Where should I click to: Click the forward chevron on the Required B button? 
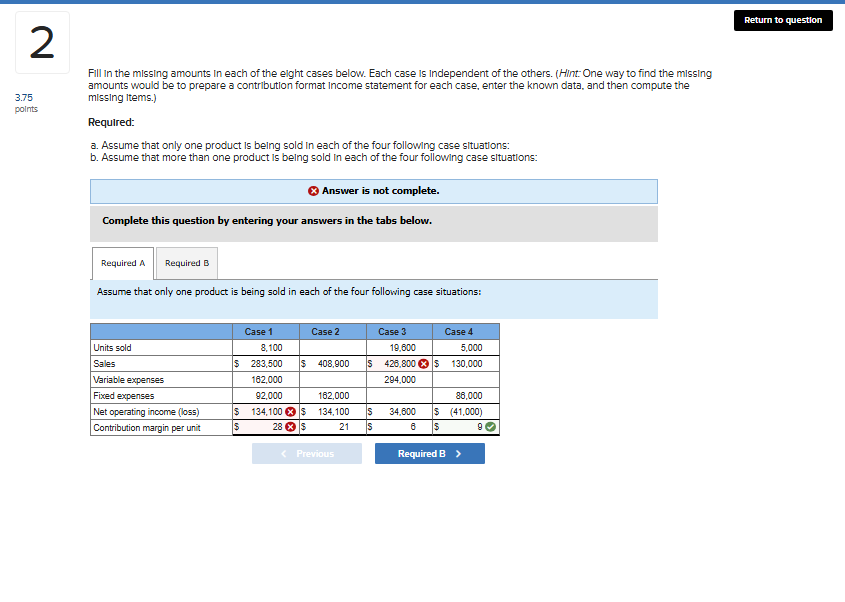pyautogui.click(x=460, y=453)
